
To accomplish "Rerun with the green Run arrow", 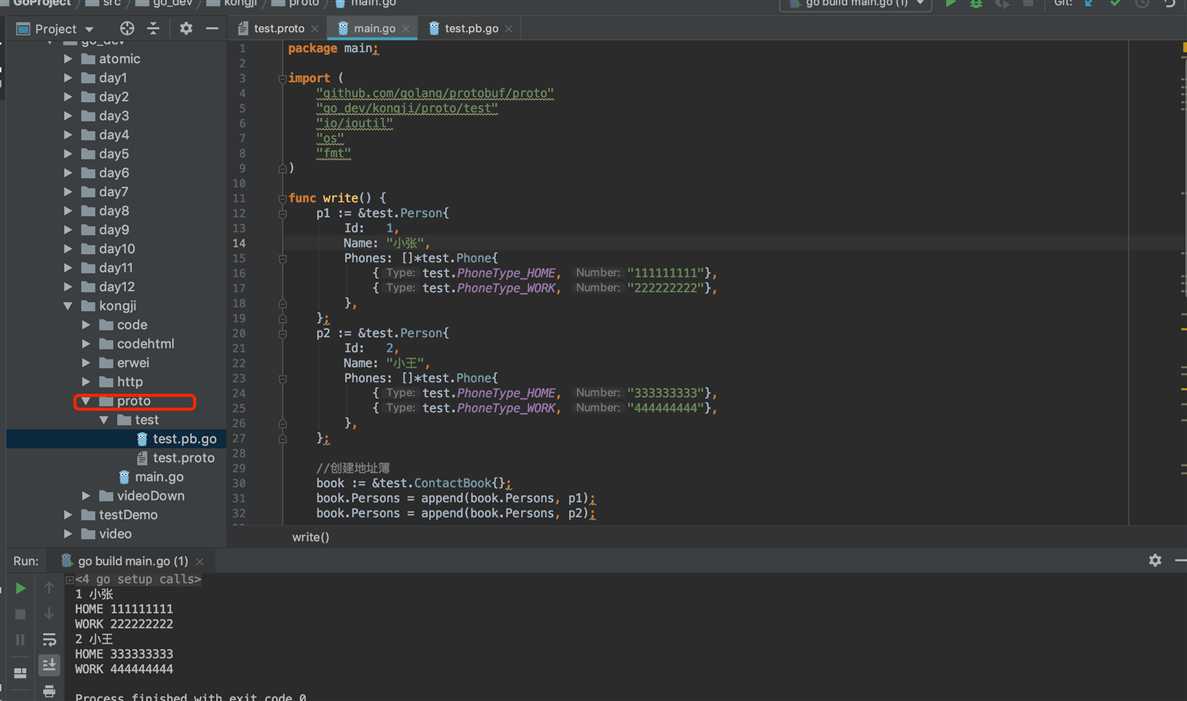I will [20, 588].
